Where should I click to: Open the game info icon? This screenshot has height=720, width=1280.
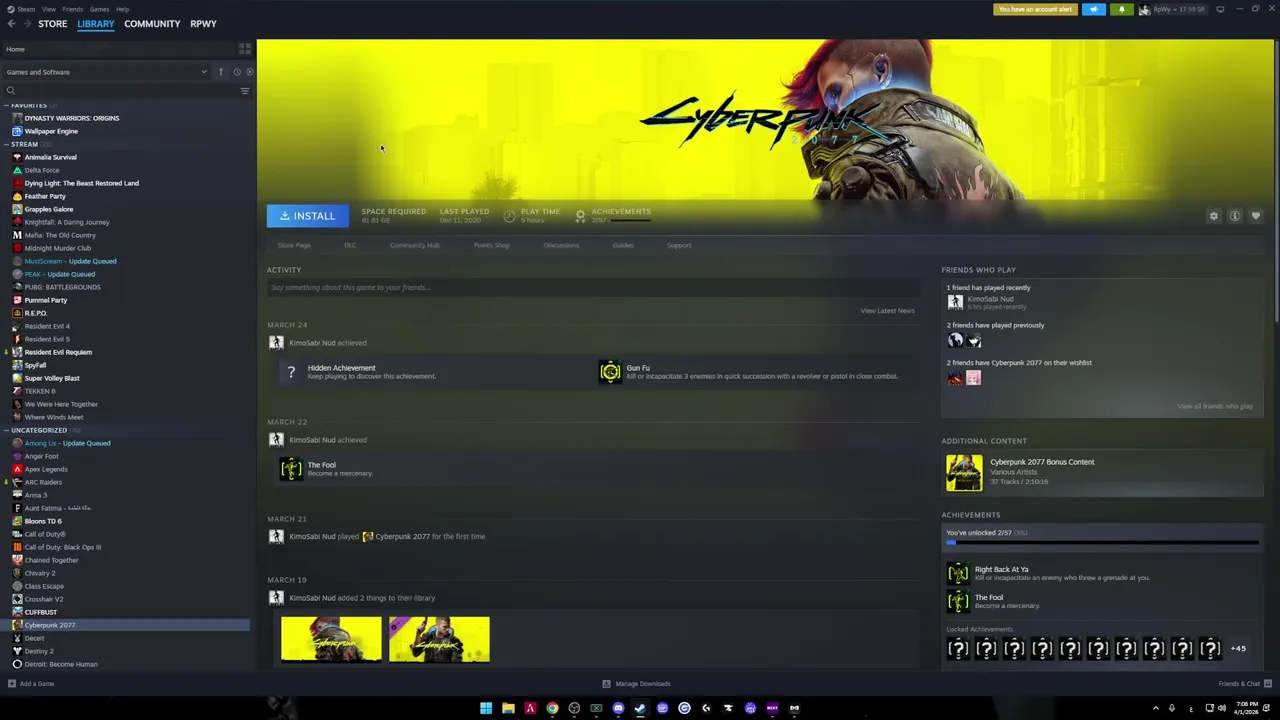1235,216
